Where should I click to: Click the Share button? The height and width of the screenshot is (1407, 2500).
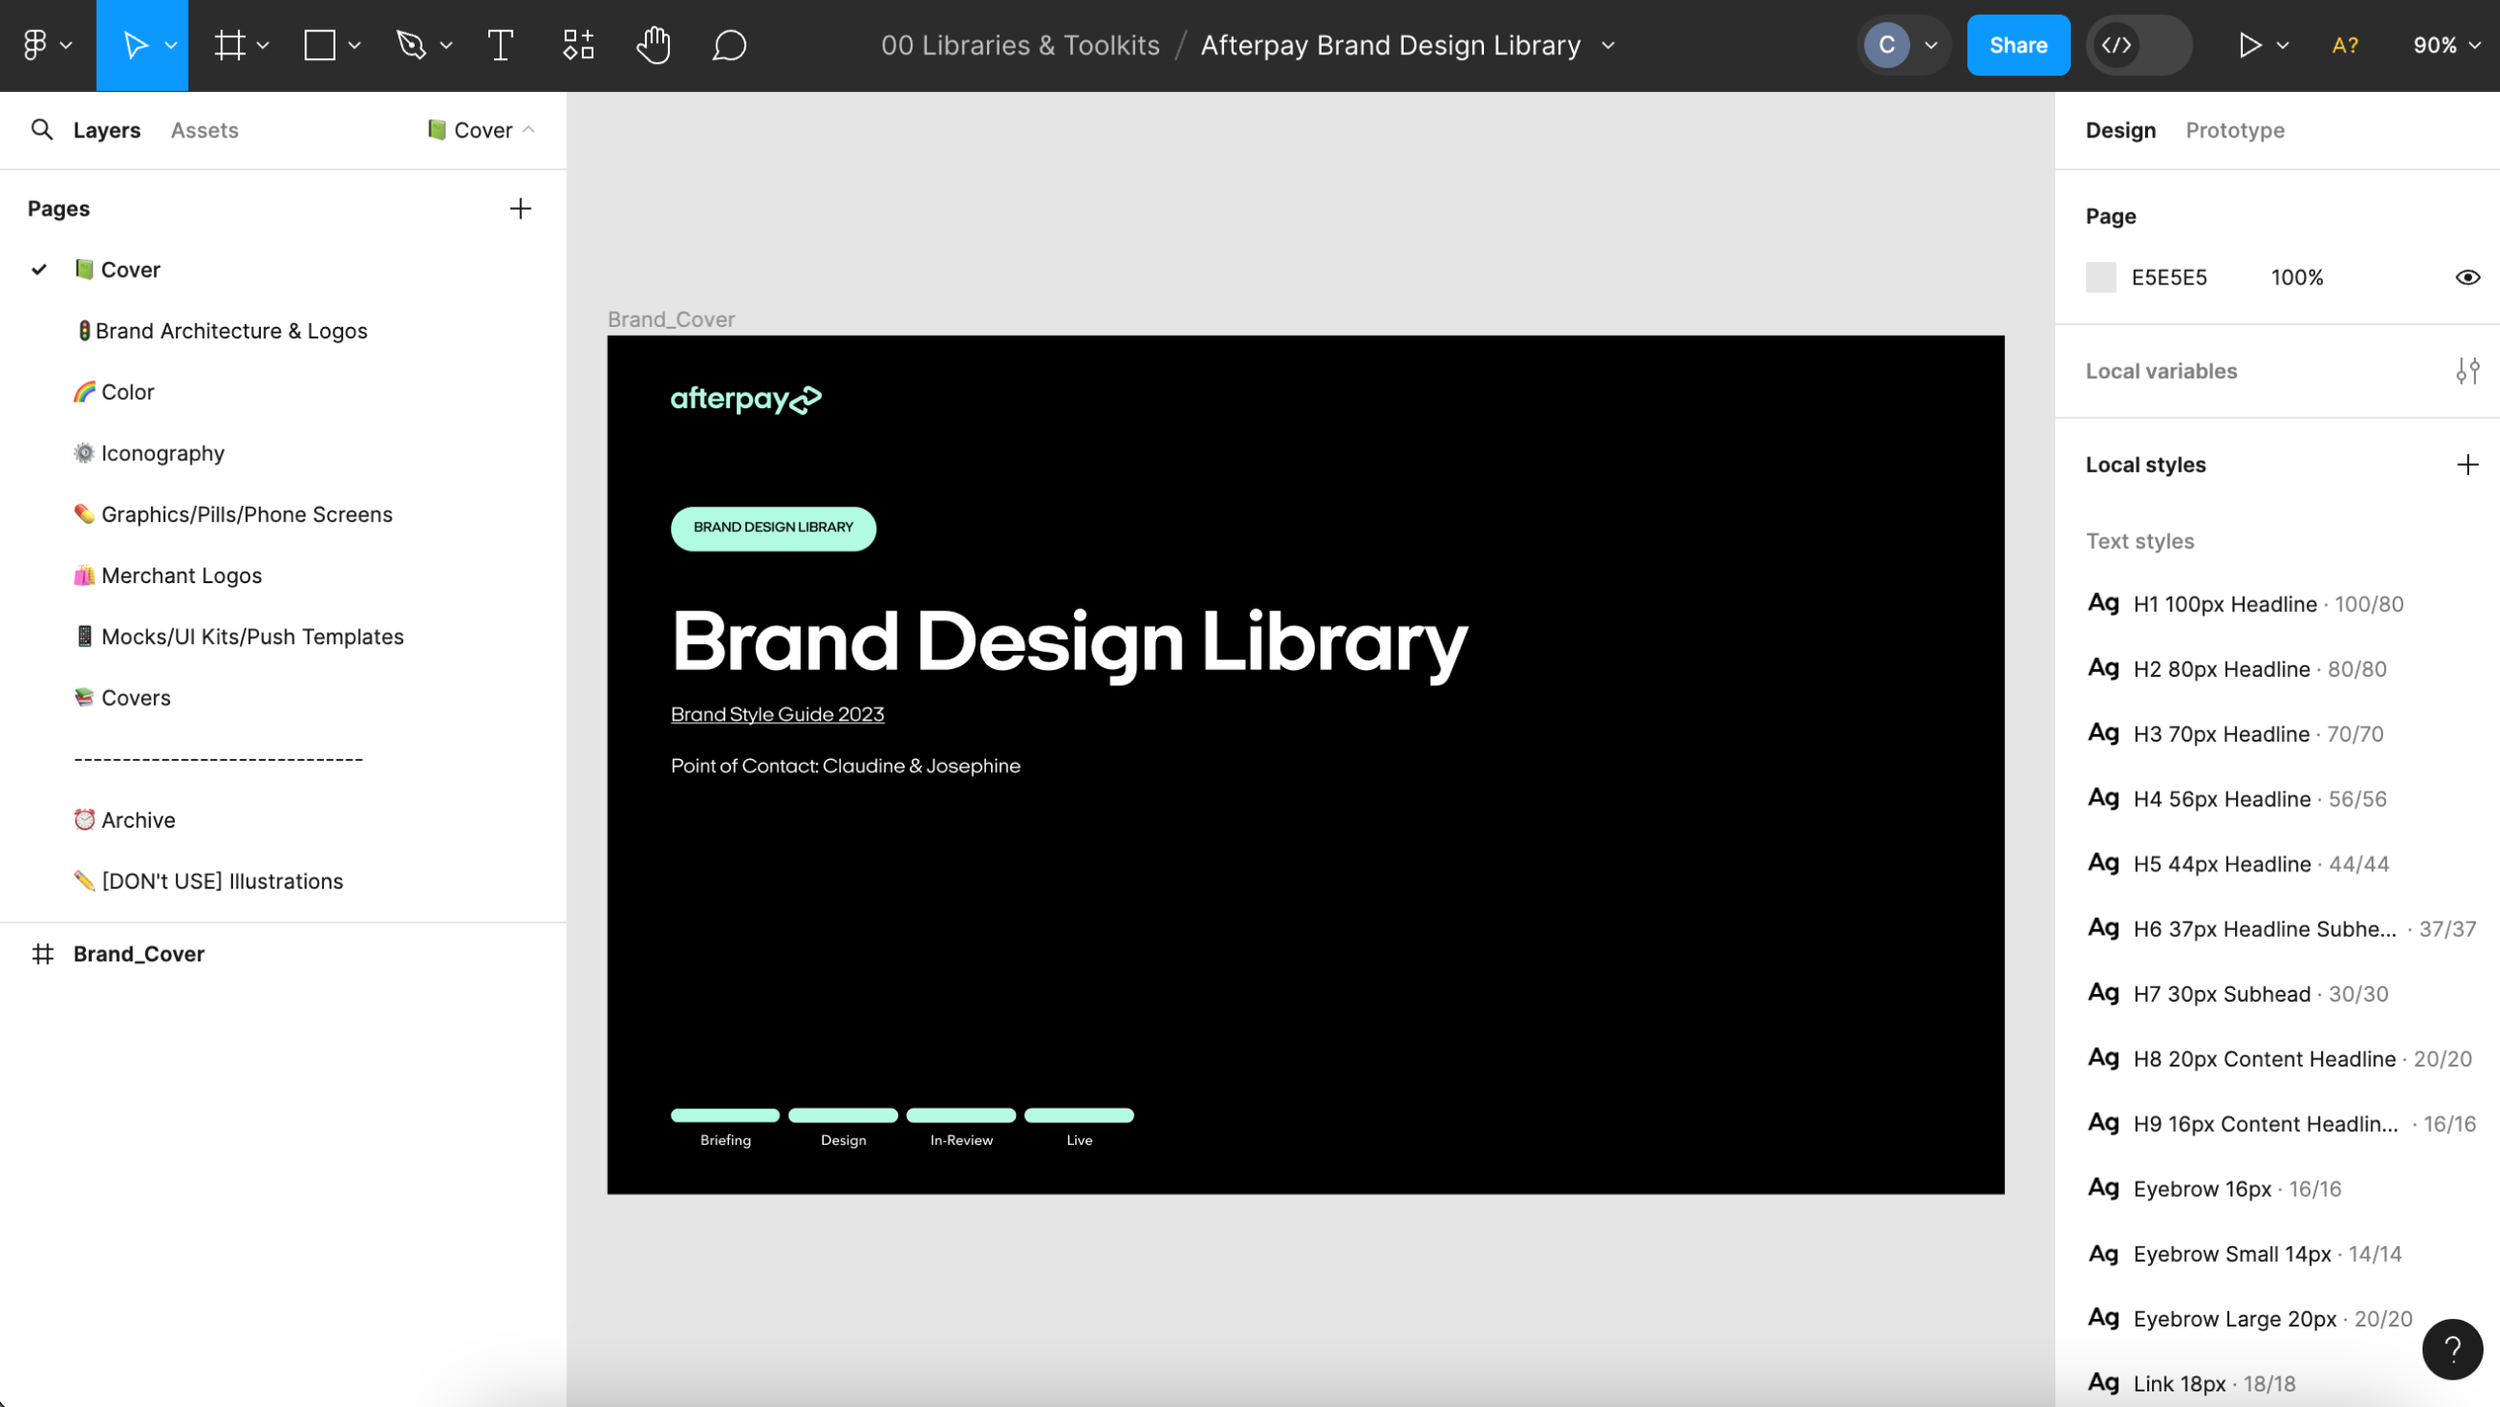click(x=2017, y=45)
